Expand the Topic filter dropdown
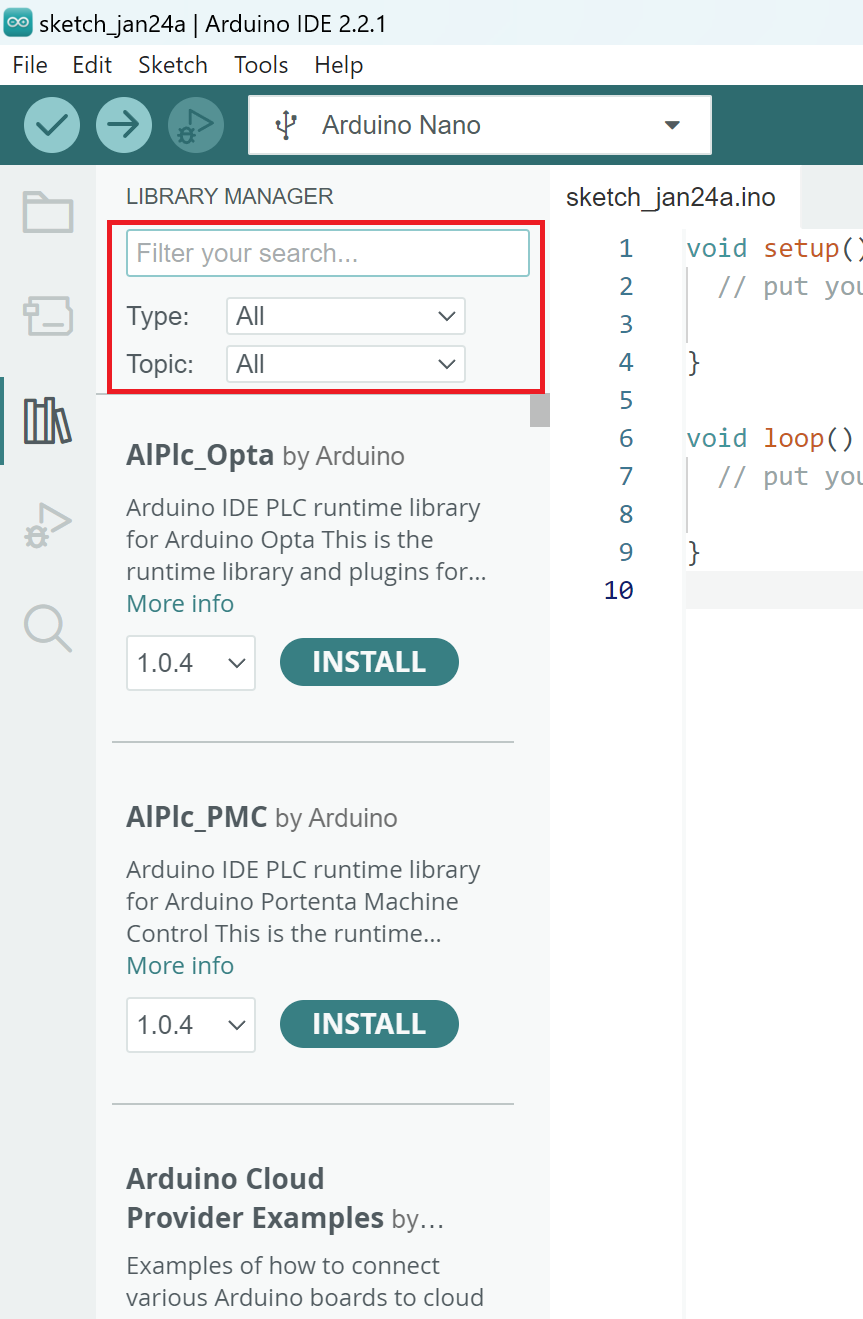This screenshot has width=863, height=1319. click(x=346, y=364)
